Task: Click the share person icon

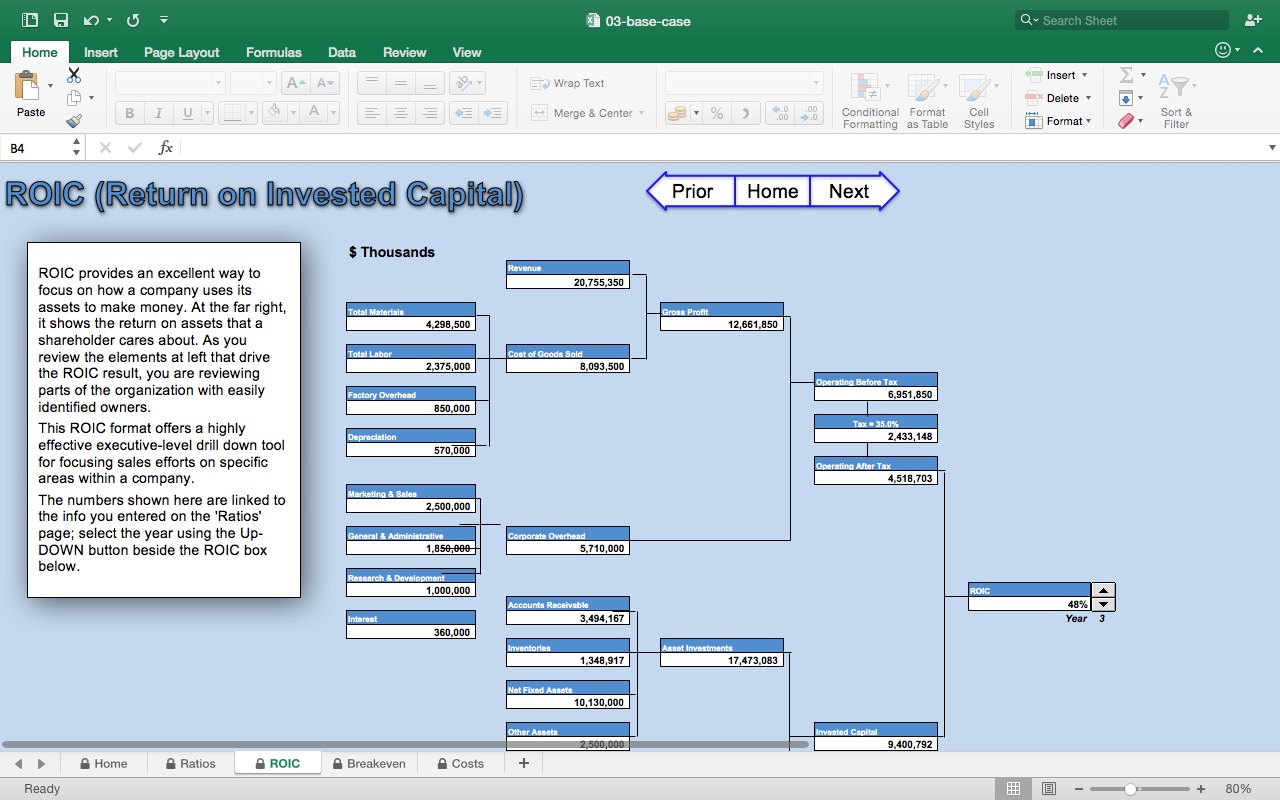Action: (1253, 20)
